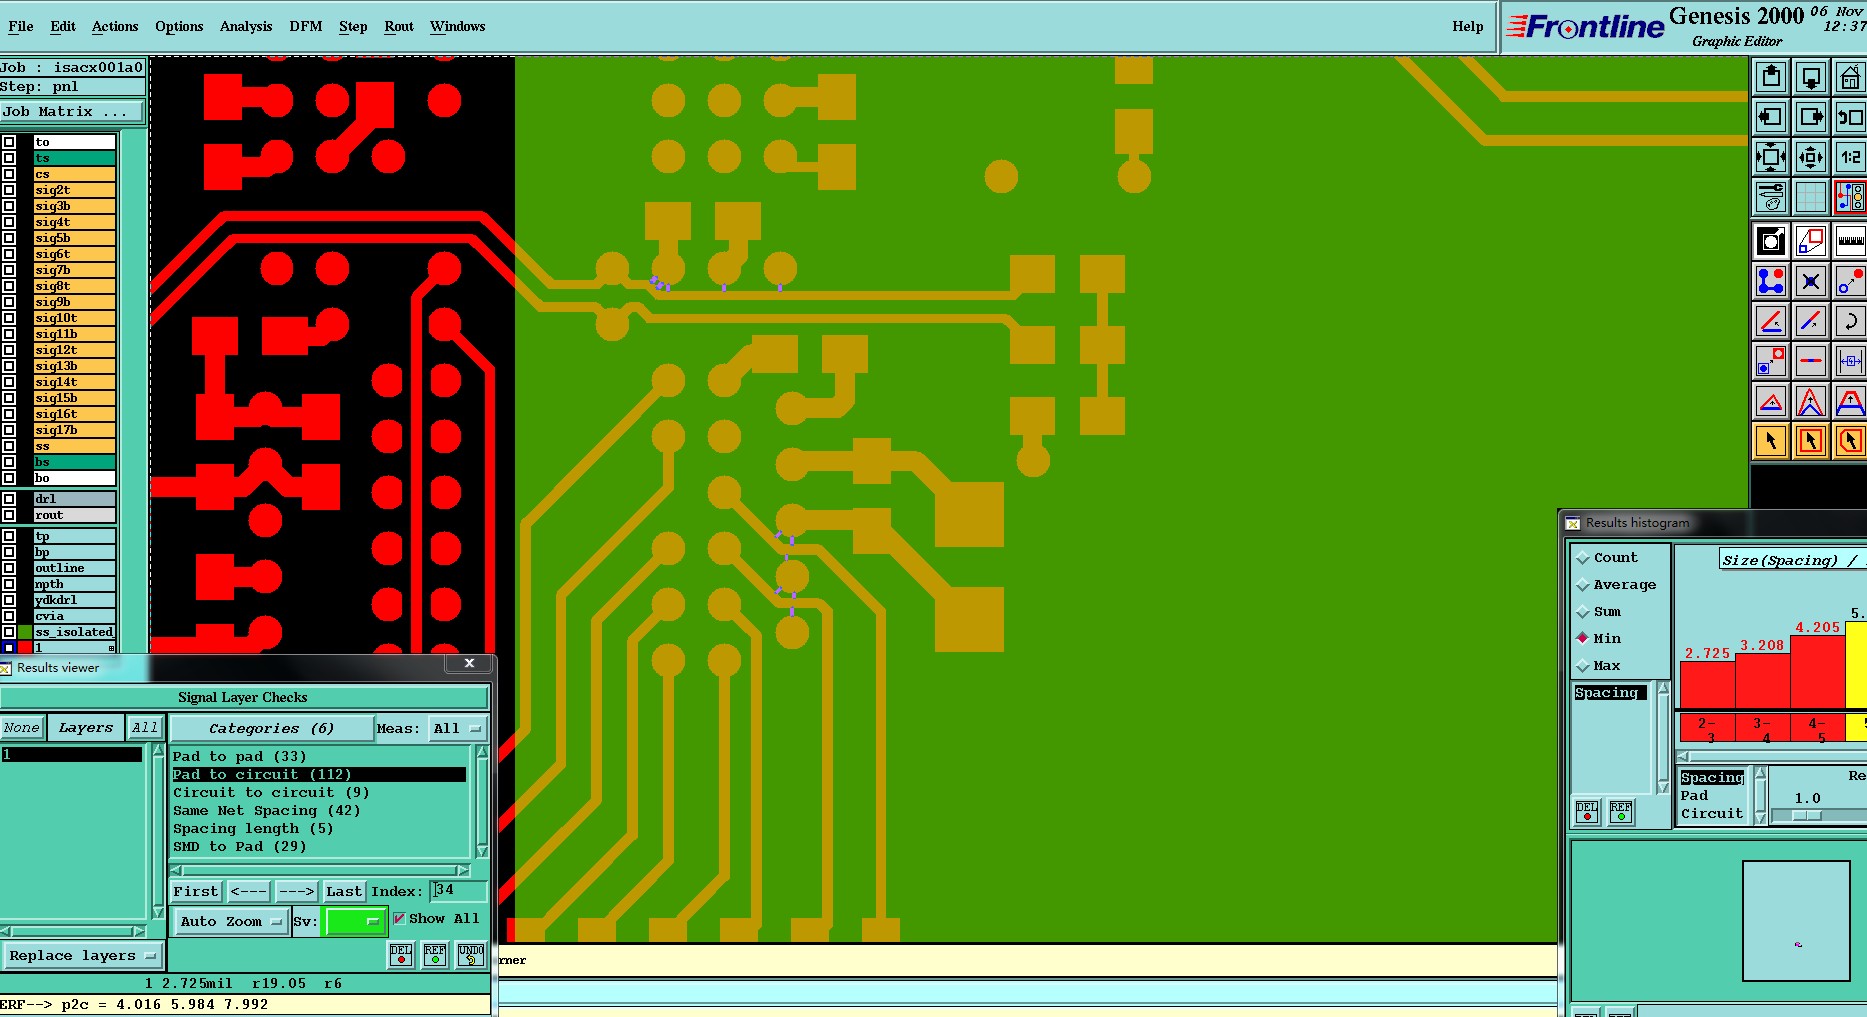Image resolution: width=1867 pixels, height=1017 pixels.
Task: Click the previous zoom view icon
Action: (1850, 117)
